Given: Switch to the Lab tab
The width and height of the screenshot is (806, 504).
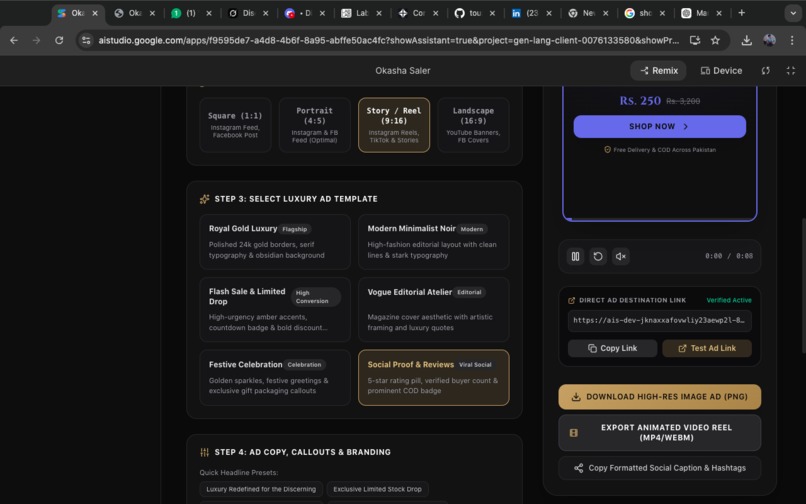Looking at the screenshot, I should pos(361,13).
